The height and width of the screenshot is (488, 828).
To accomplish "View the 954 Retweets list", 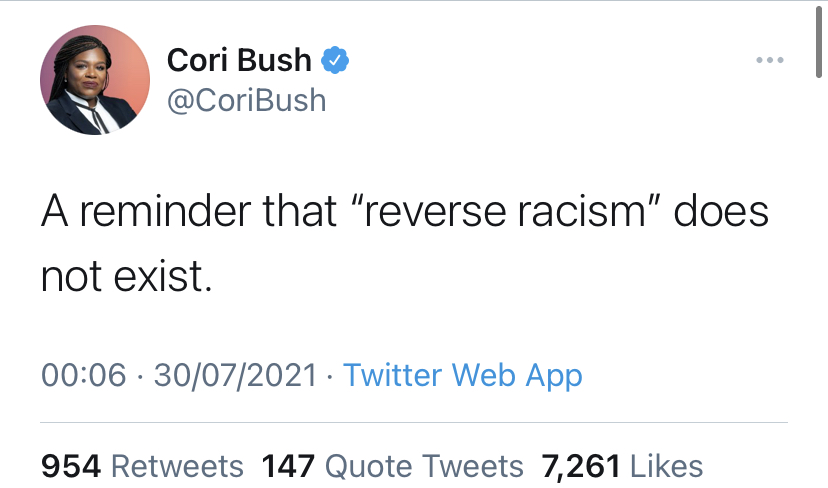I will [x=142, y=465].
